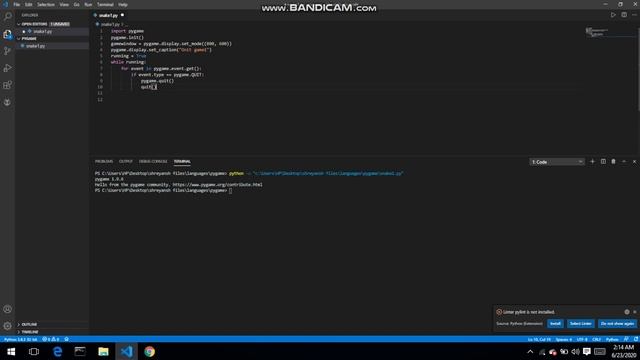This screenshot has width=640, height=360.
Task: Select snake1.py under Open Editors
Action: (x=42, y=31)
